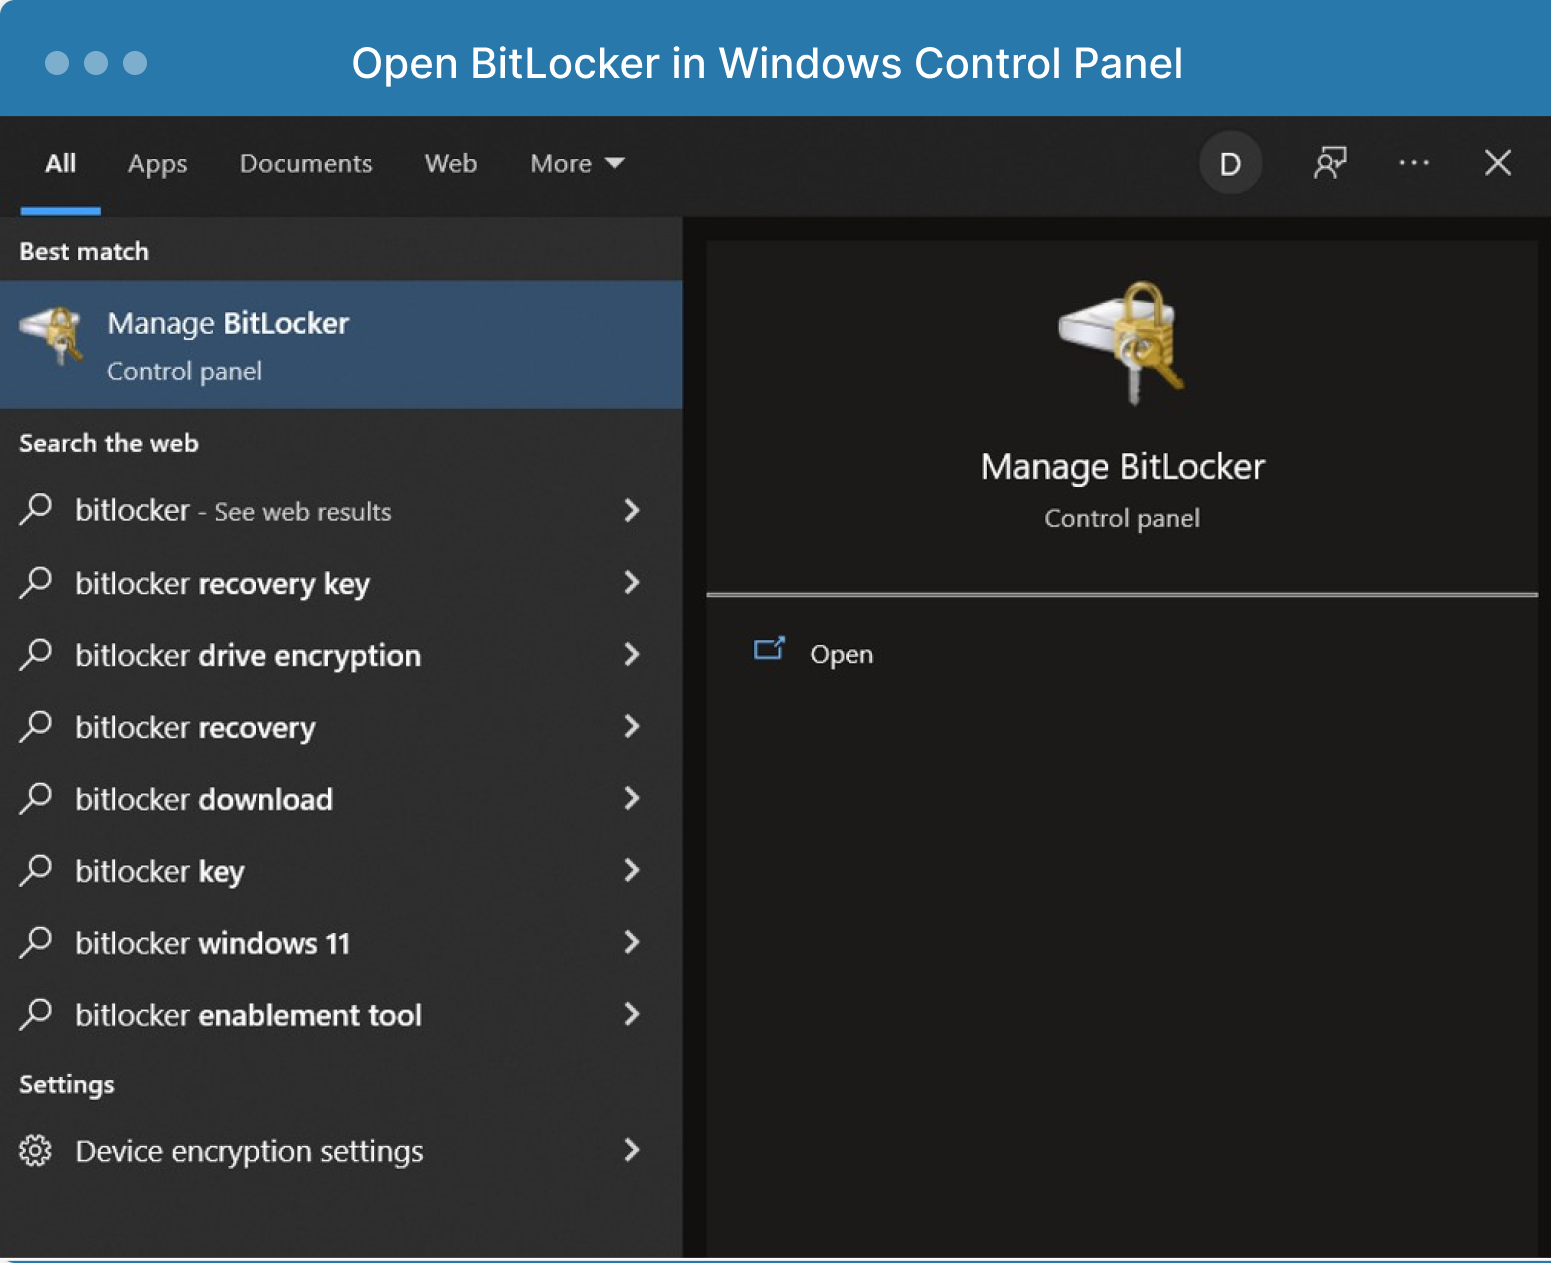Open the D user account avatar
Viewport: 1551px width, 1263px height.
[1230, 163]
